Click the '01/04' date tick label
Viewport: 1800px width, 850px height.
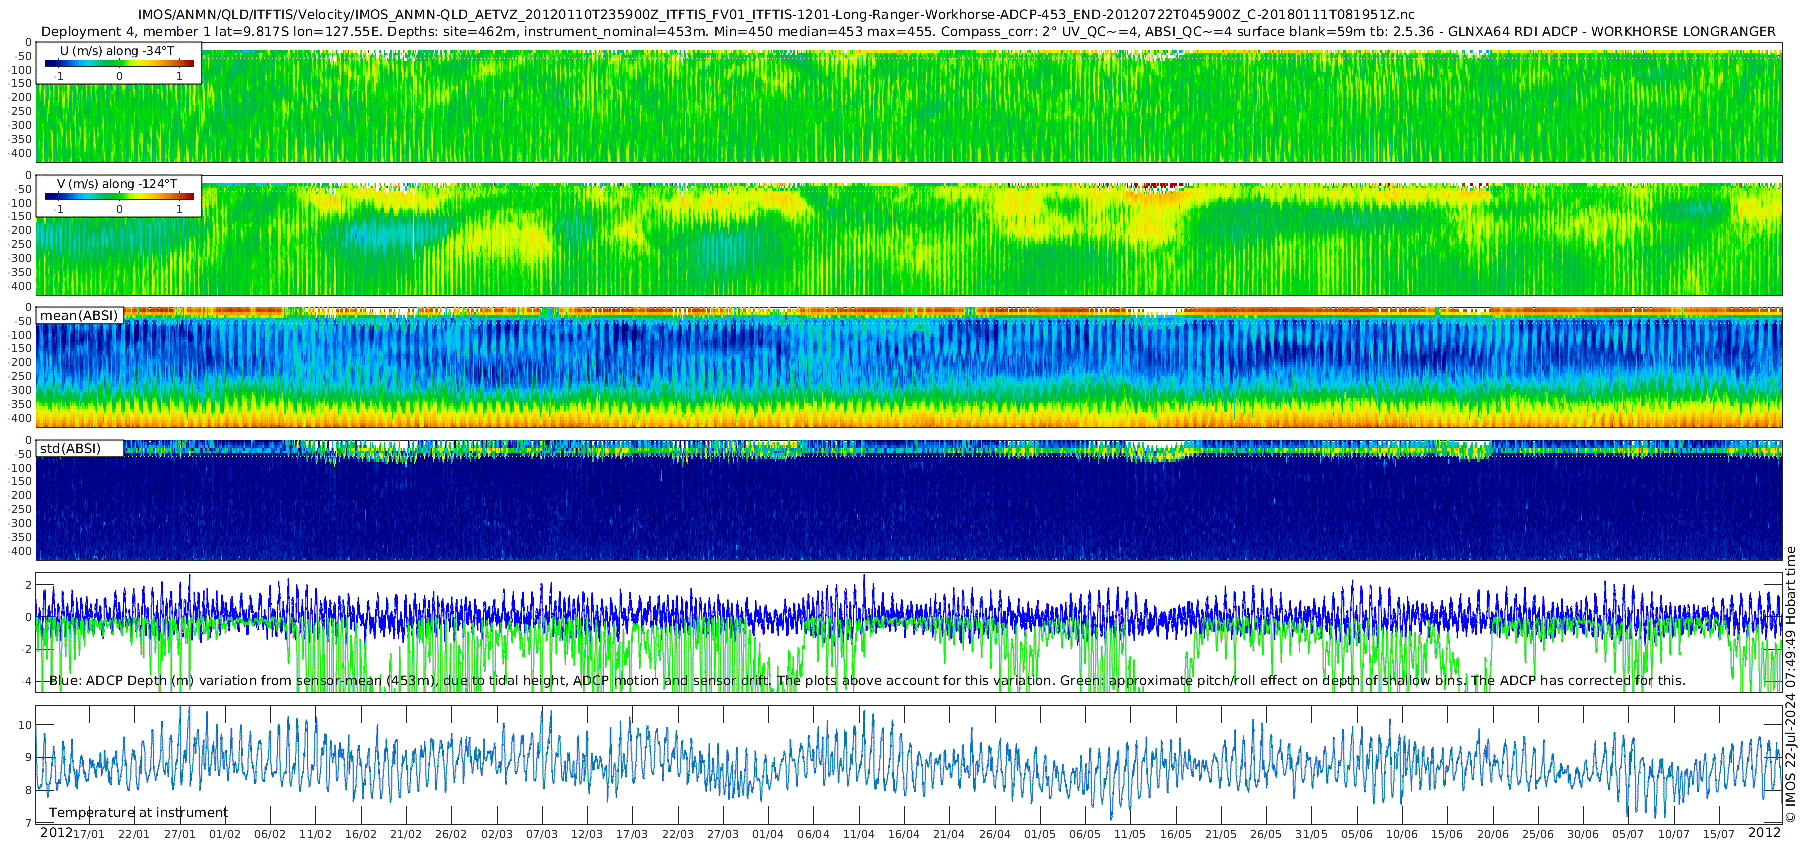coord(768,834)
